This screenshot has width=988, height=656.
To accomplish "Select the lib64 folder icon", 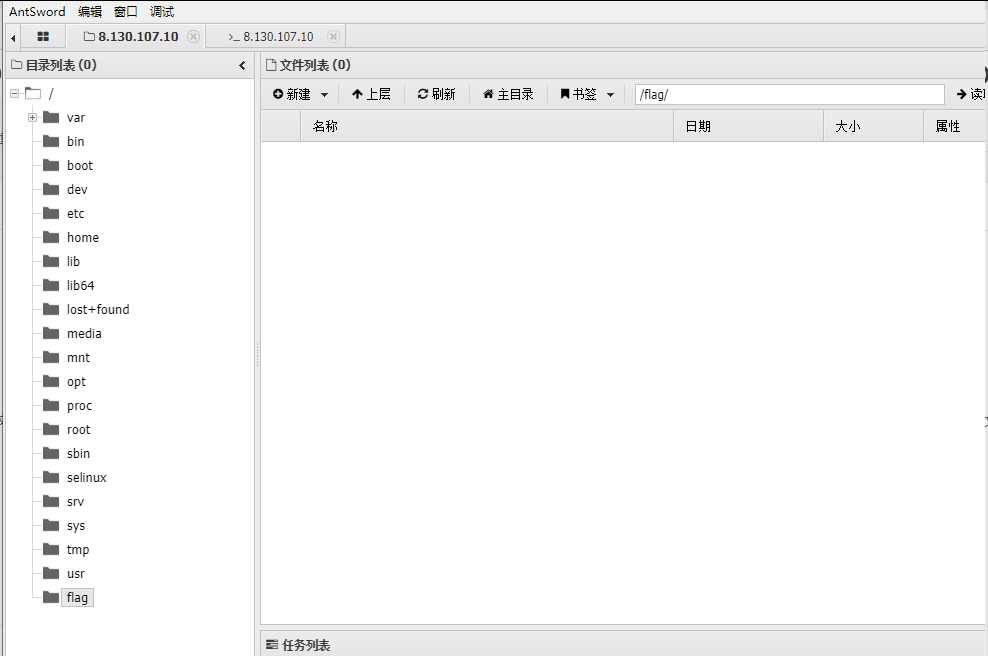I will point(51,285).
